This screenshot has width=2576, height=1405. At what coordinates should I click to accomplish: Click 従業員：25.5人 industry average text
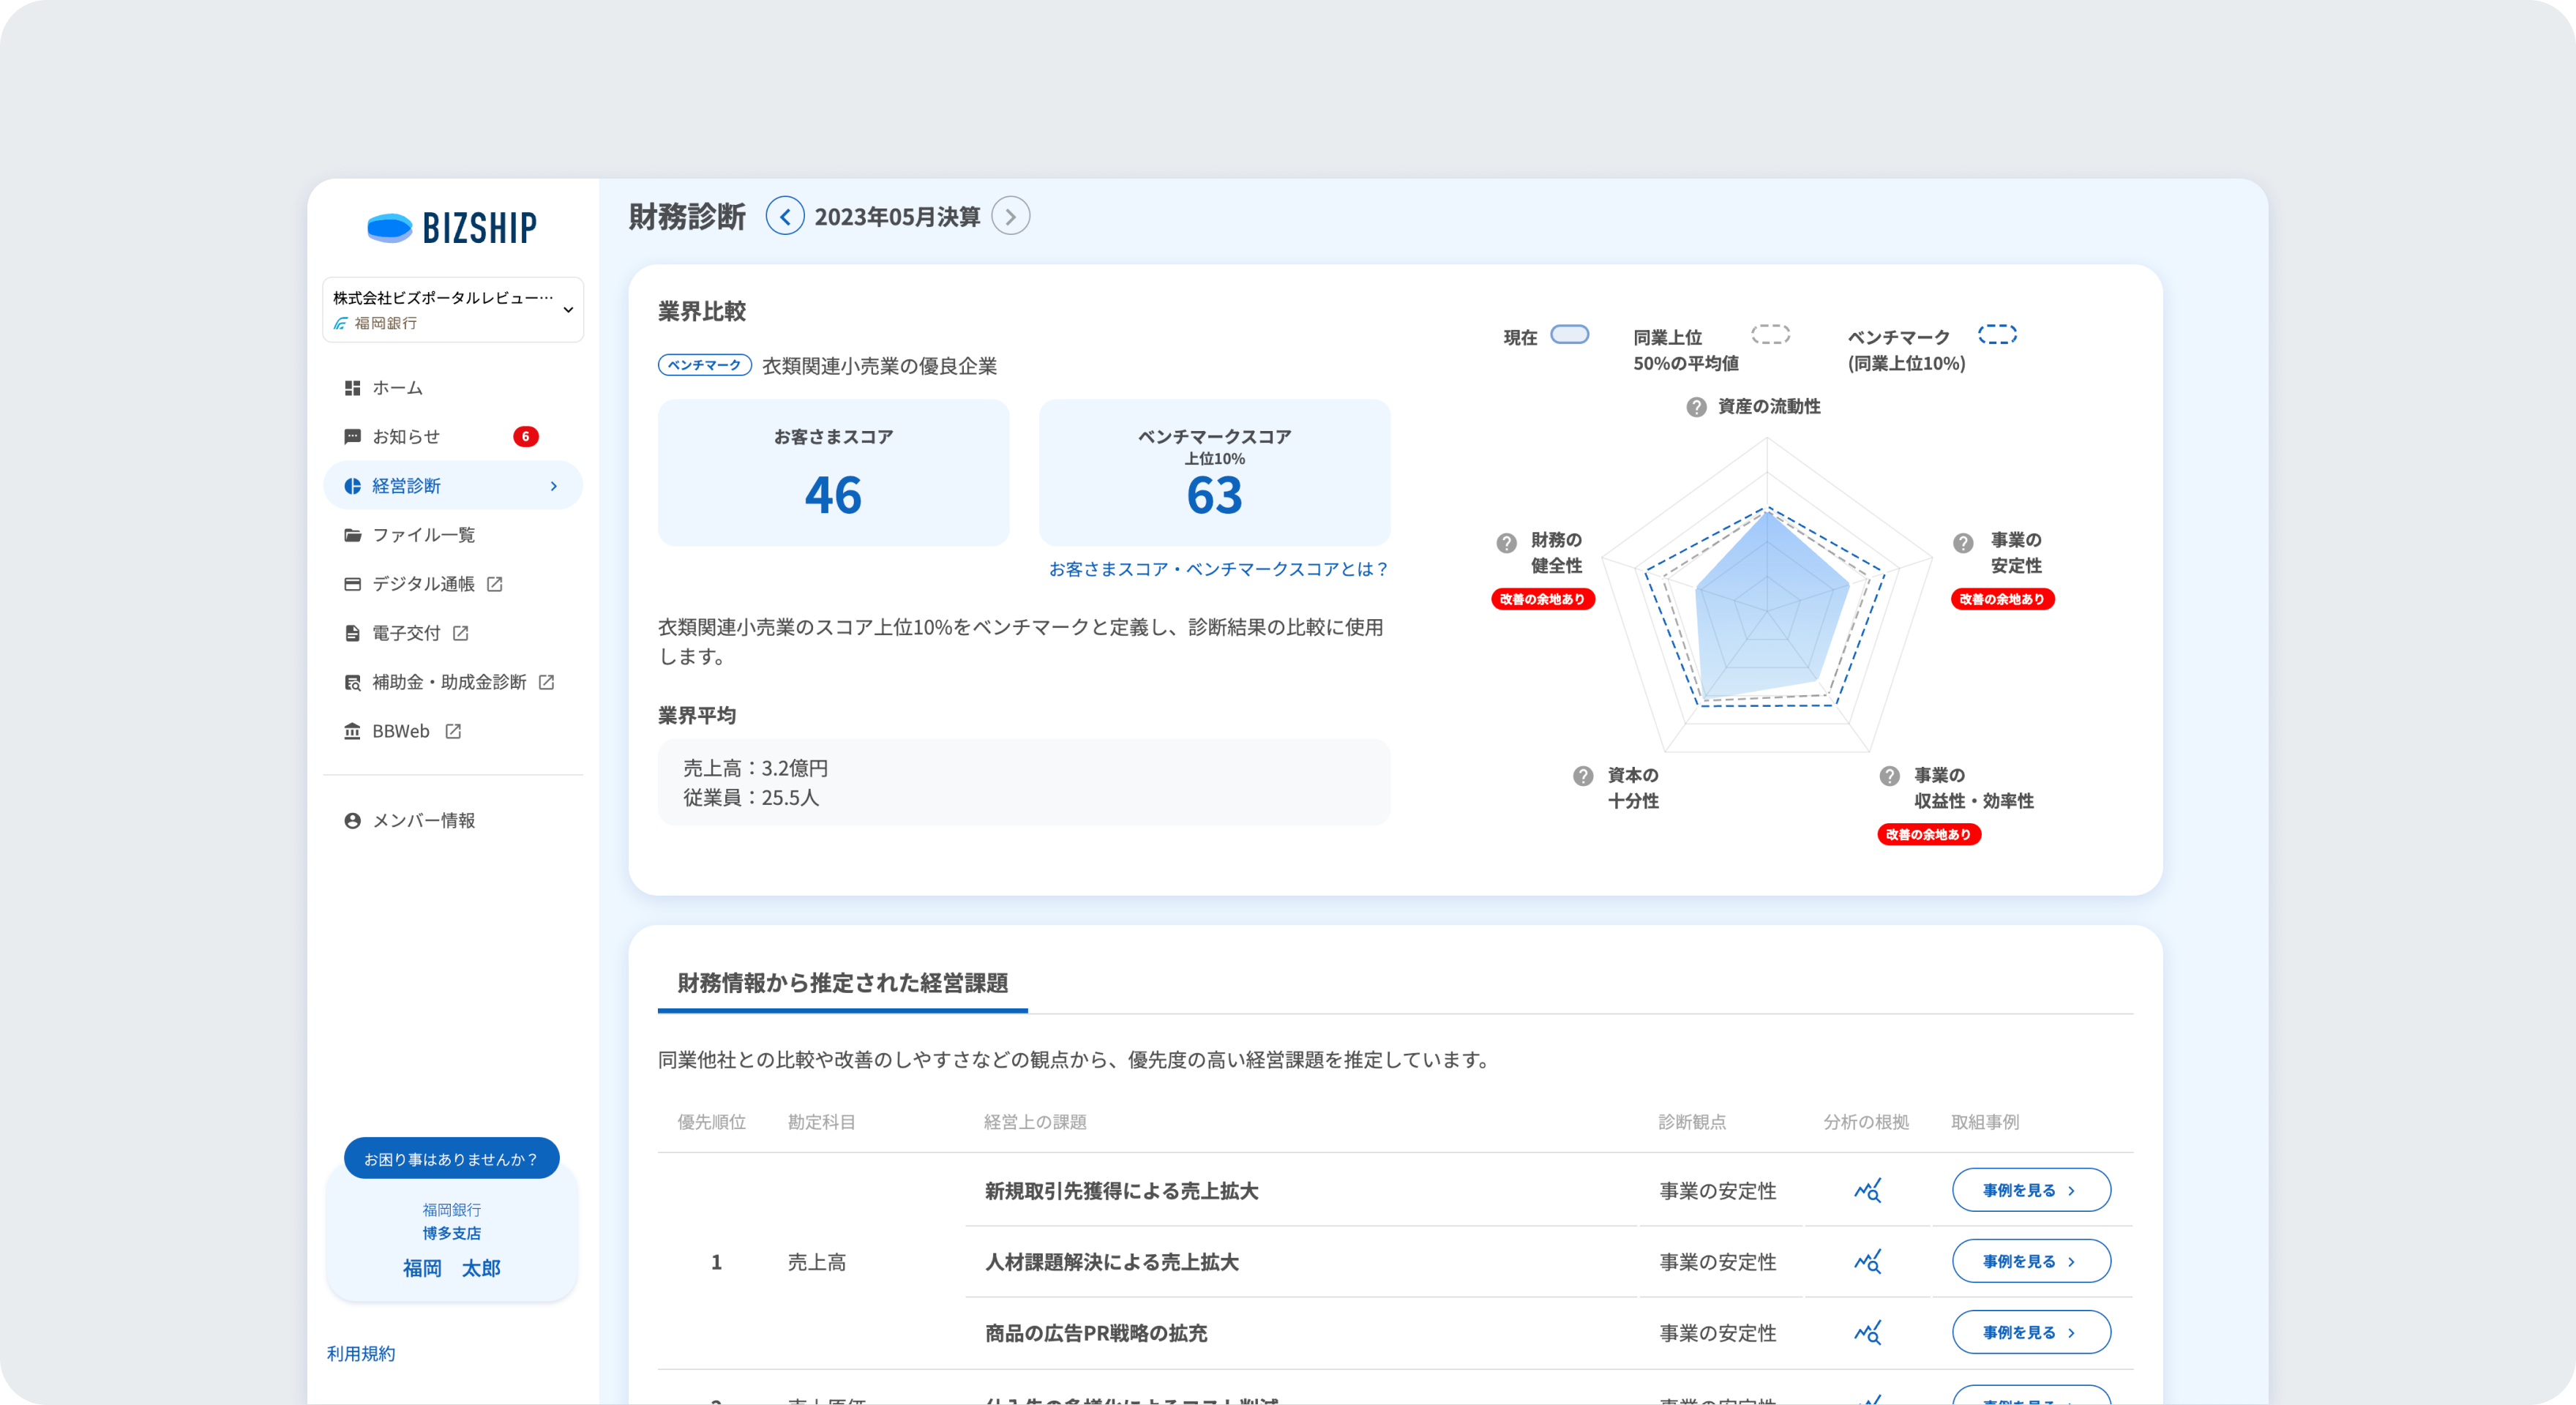click(750, 797)
